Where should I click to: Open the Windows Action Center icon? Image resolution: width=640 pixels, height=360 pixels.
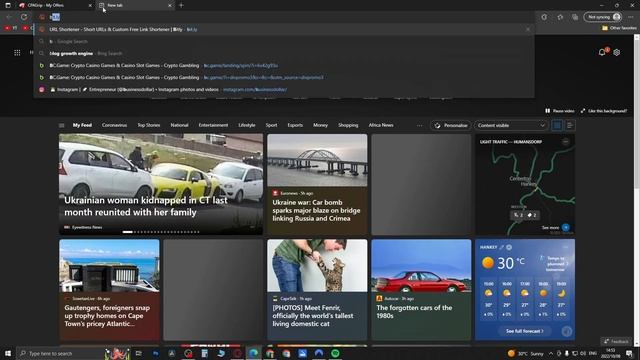tap(629, 353)
